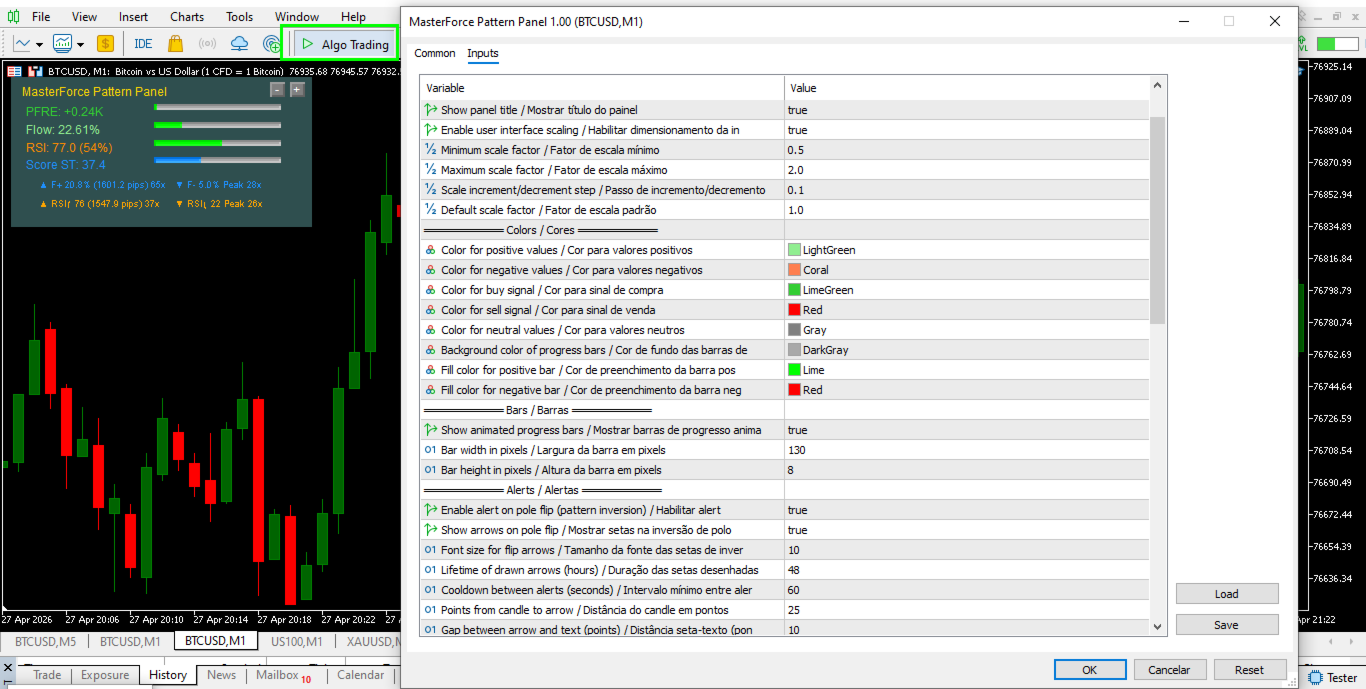Click the Save button

tap(1227, 625)
